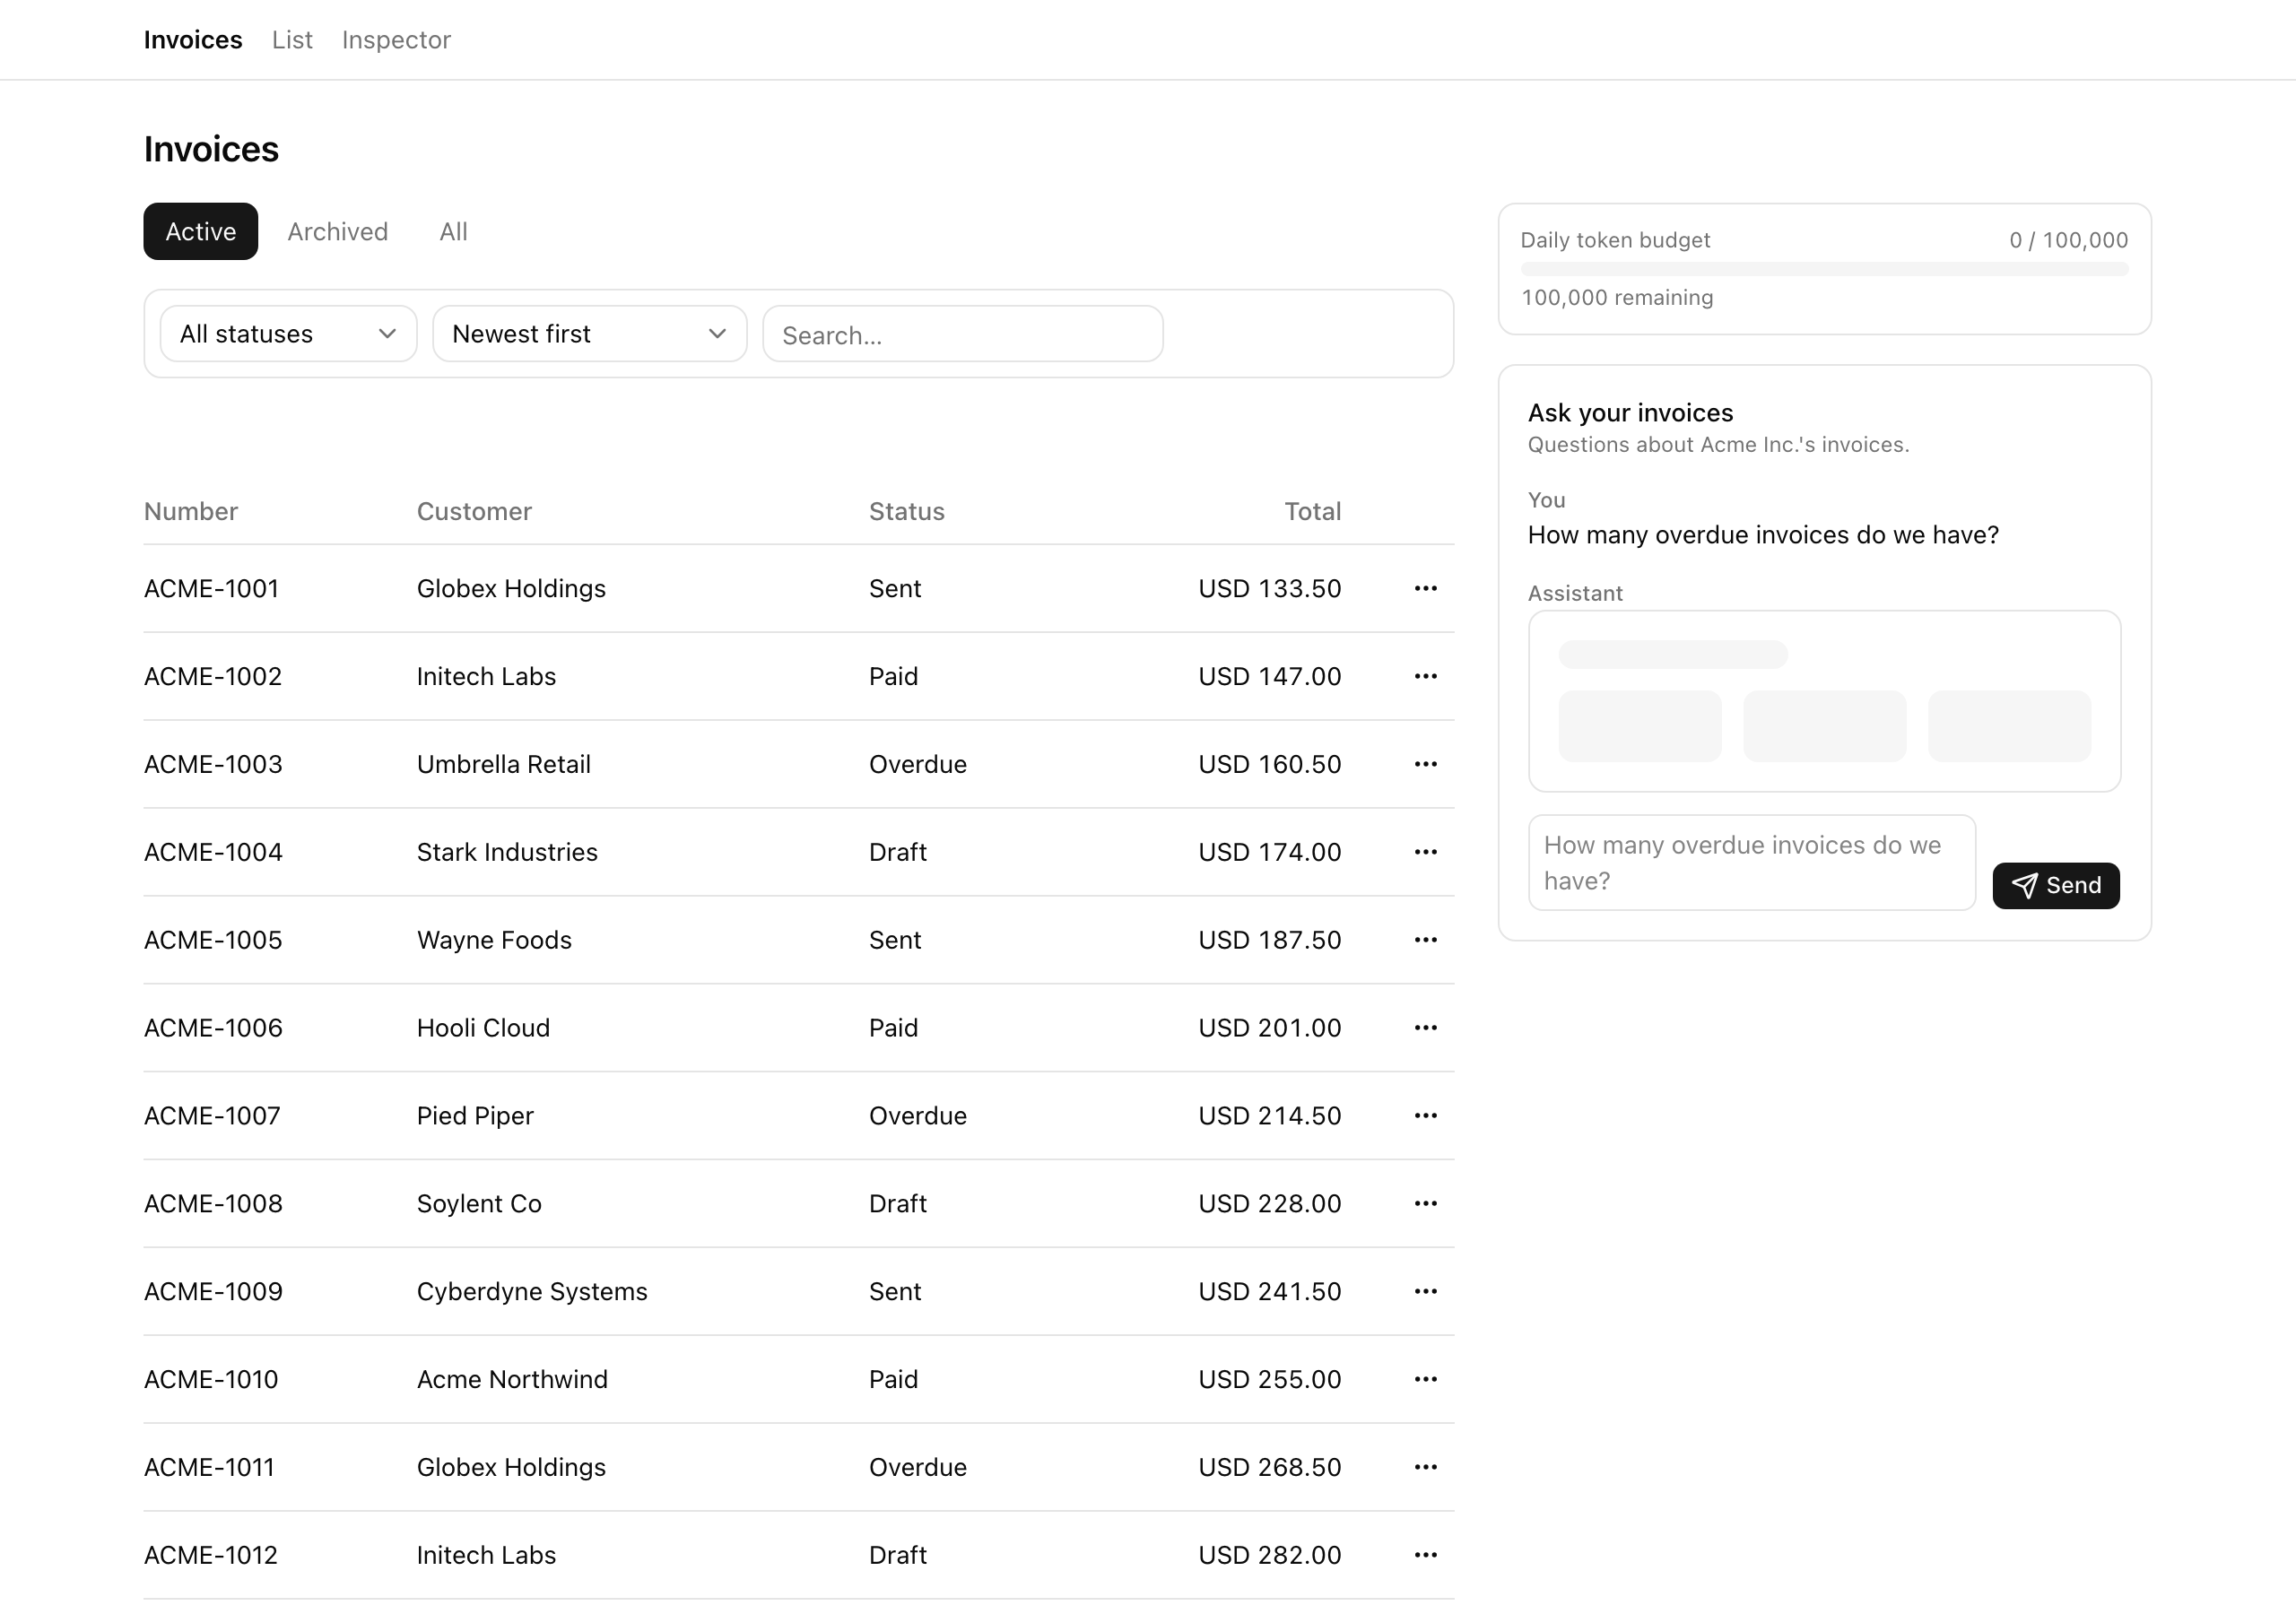
Task: Click the Overdue status of ACME-1011
Action: (x=918, y=1468)
